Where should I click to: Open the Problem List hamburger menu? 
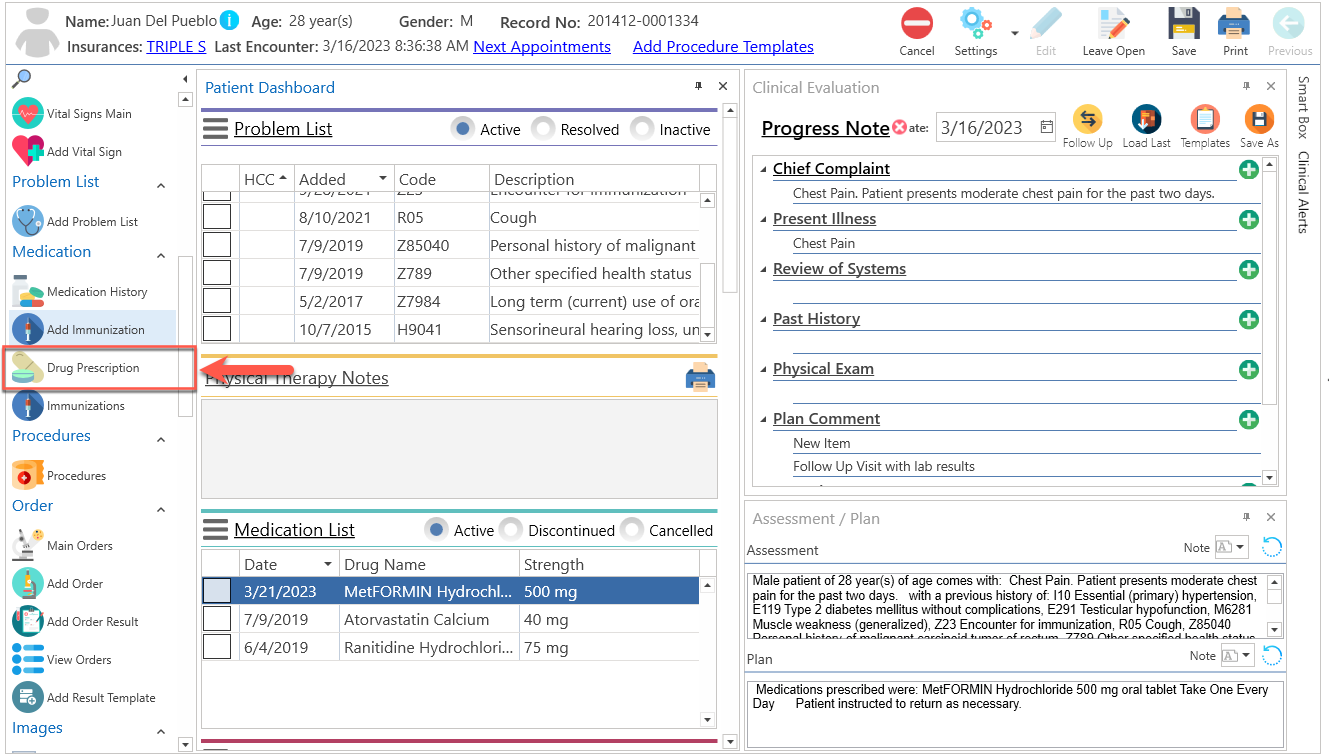point(215,128)
